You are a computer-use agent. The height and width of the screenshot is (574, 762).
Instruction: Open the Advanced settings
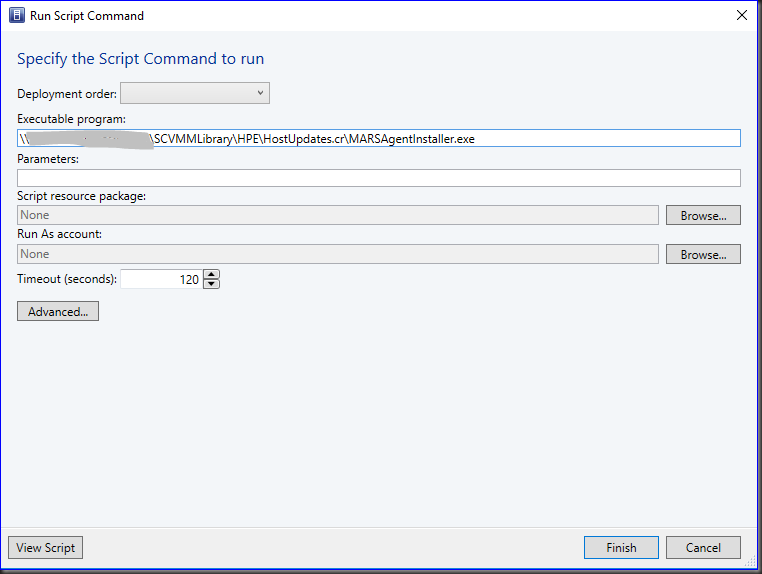point(58,312)
